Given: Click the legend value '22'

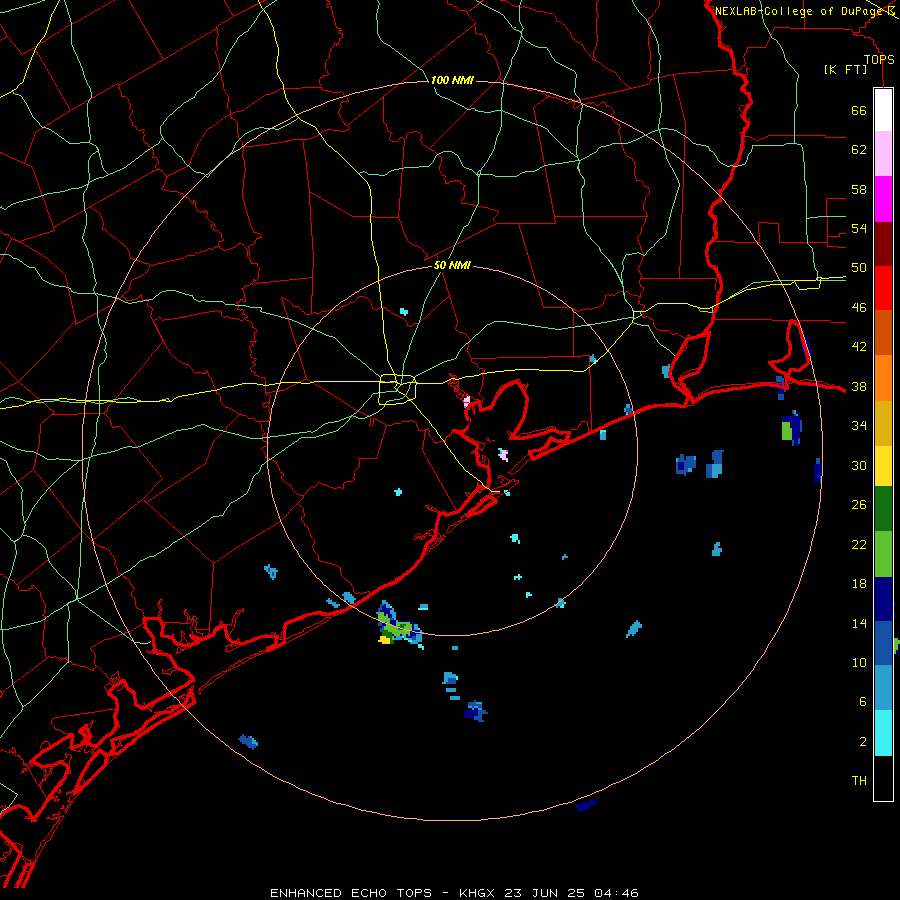Looking at the screenshot, I should point(859,544).
